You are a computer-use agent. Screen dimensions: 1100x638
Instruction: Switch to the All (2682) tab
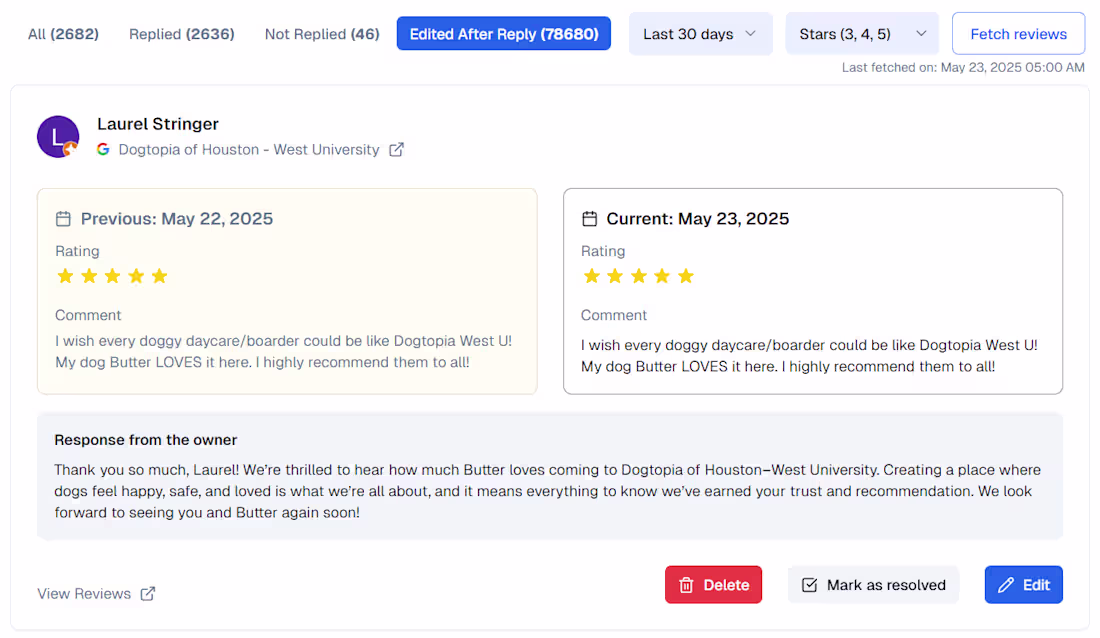click(63, 33)
